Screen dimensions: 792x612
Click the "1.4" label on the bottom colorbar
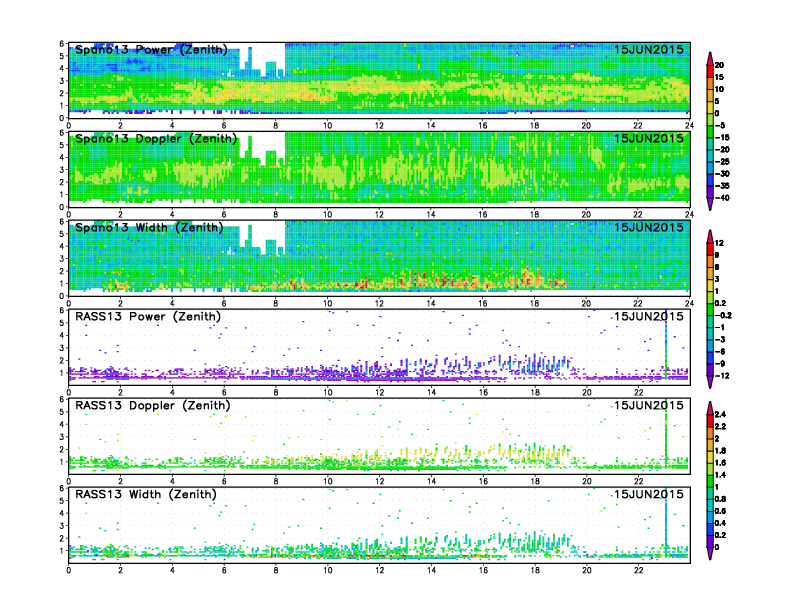pos(720,475)
